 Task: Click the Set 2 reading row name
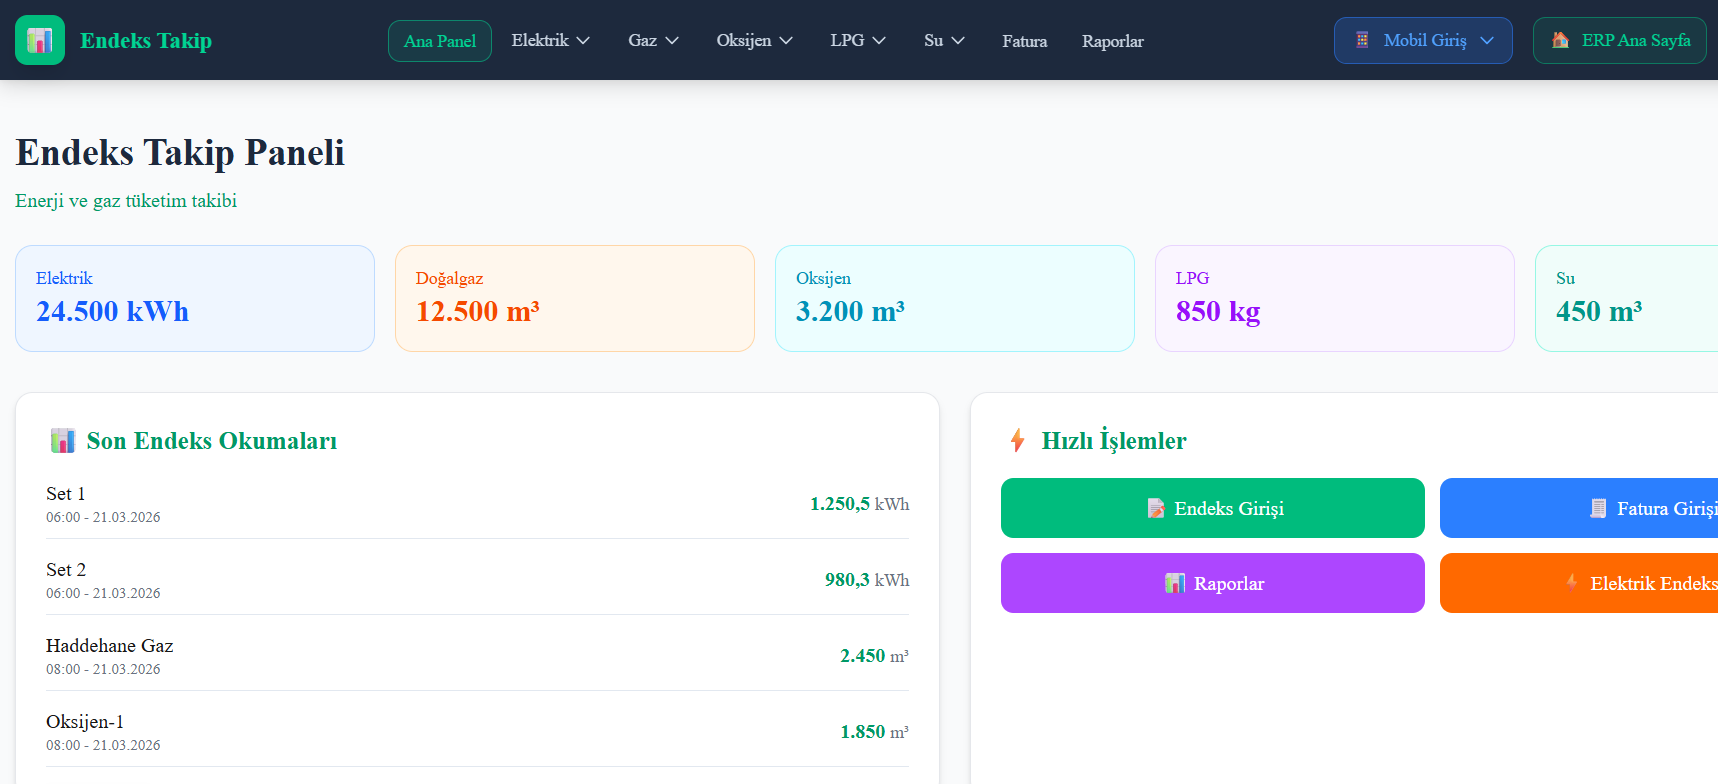[x=66, y=570]
